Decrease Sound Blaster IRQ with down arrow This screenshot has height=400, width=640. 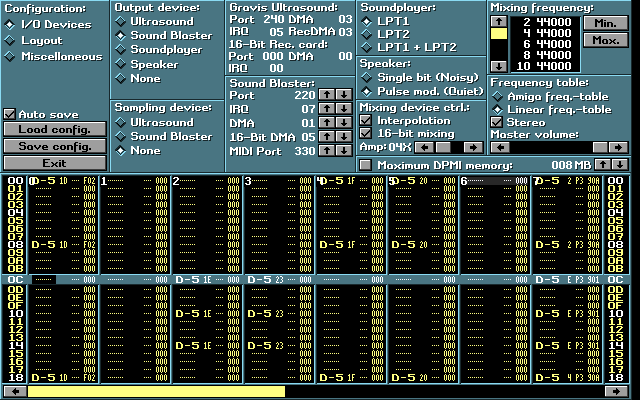click(345, 108)
